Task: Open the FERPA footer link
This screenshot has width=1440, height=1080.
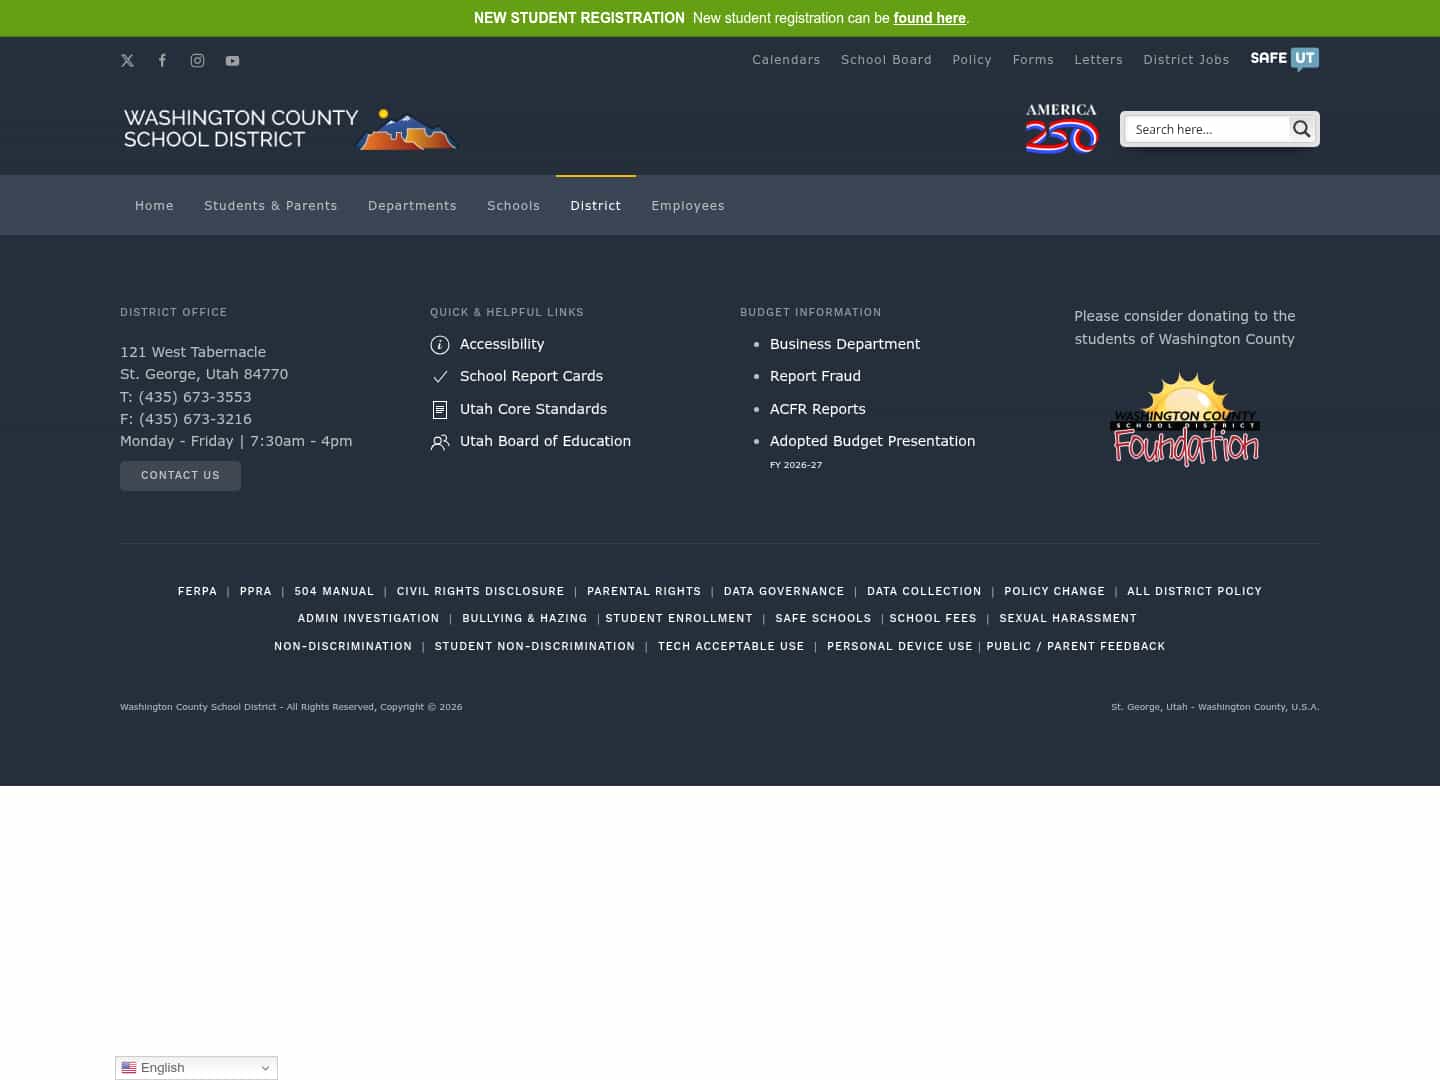Action: [197, 592]
